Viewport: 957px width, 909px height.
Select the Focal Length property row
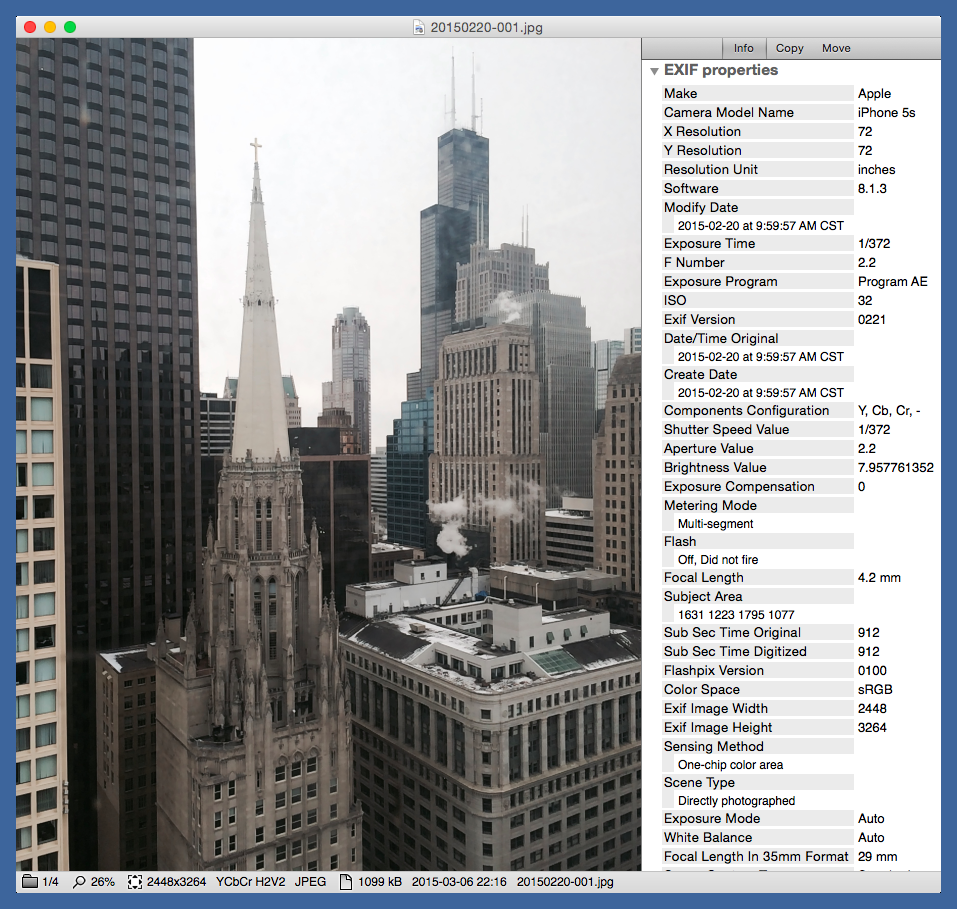[x=703, y=578]
